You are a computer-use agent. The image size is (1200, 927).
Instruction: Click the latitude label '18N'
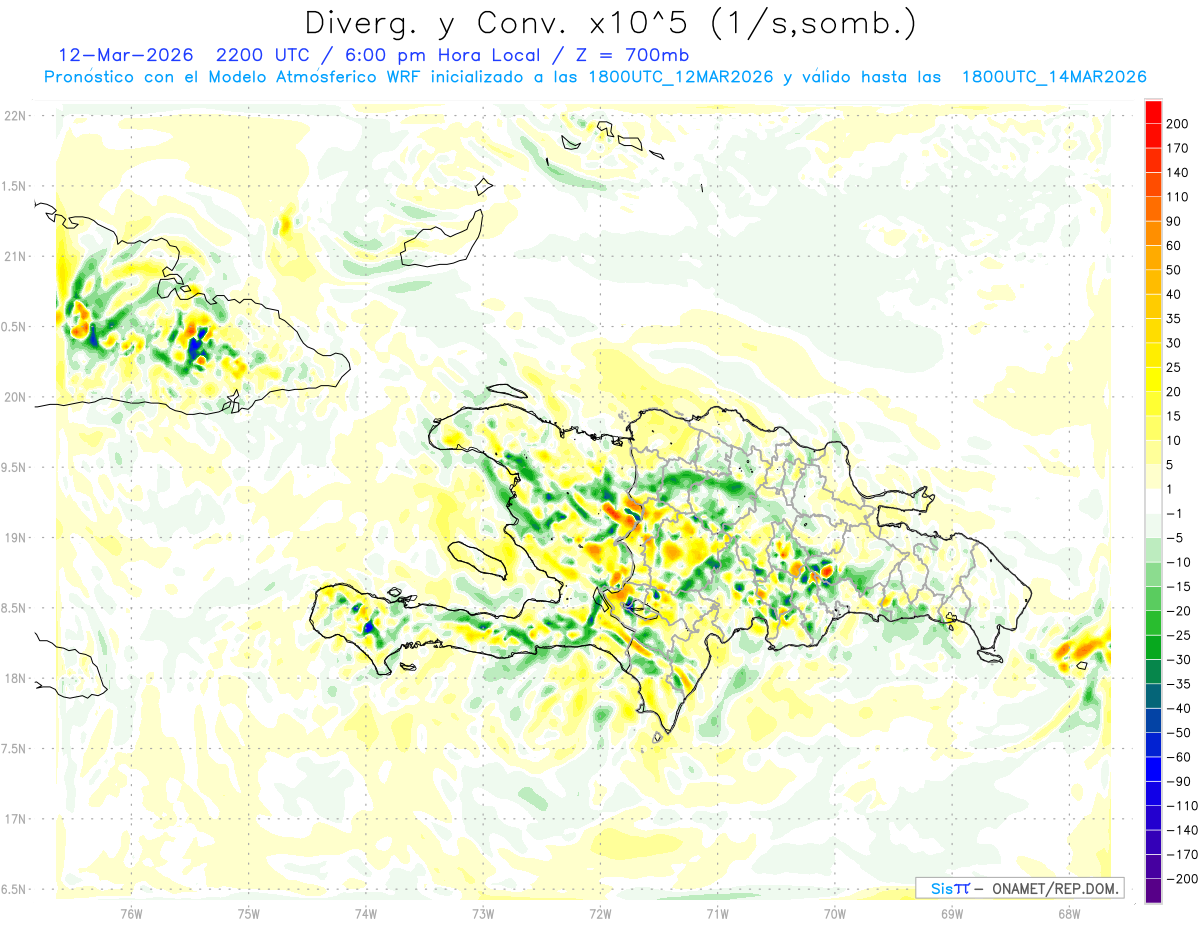click(x=15, y=679)
